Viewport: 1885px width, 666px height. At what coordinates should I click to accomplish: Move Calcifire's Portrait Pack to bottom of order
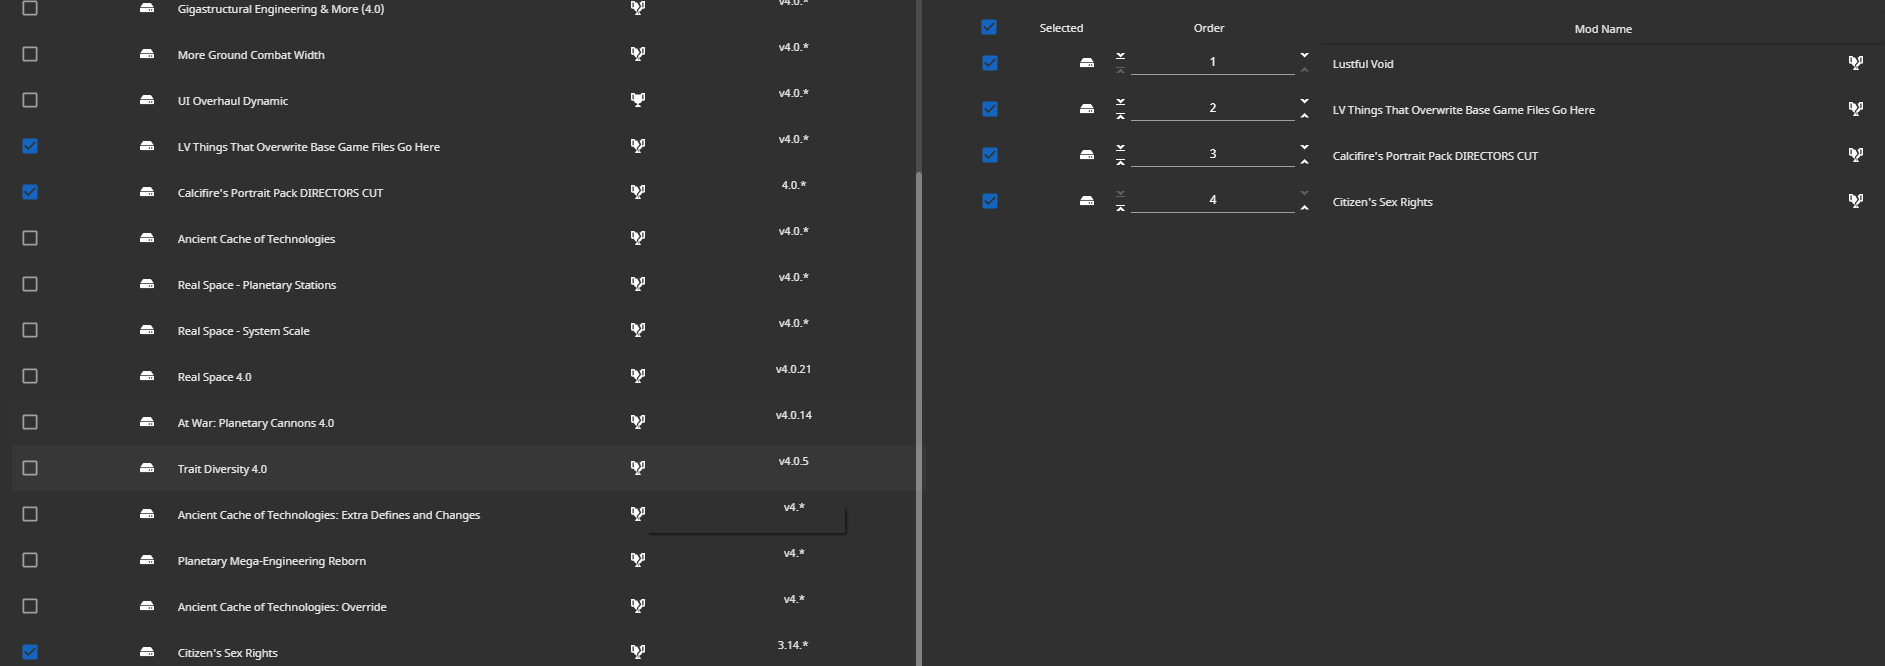click(1120, 147)
